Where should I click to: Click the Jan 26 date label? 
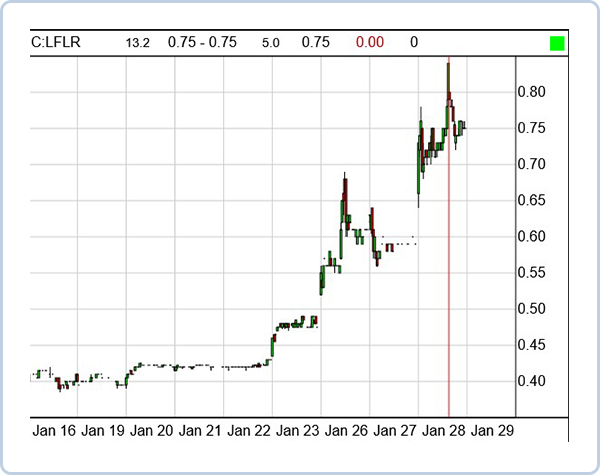tap(346, 431)
